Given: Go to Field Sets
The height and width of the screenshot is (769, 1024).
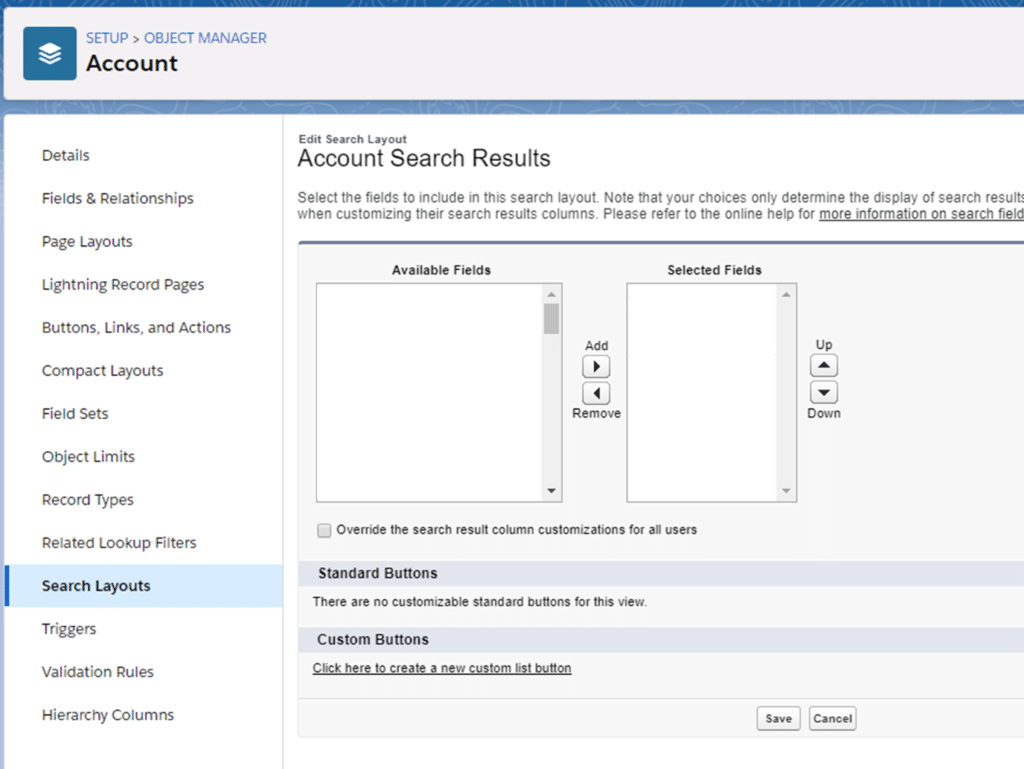Looking at the screenshot, I should [x=75, y=414].
